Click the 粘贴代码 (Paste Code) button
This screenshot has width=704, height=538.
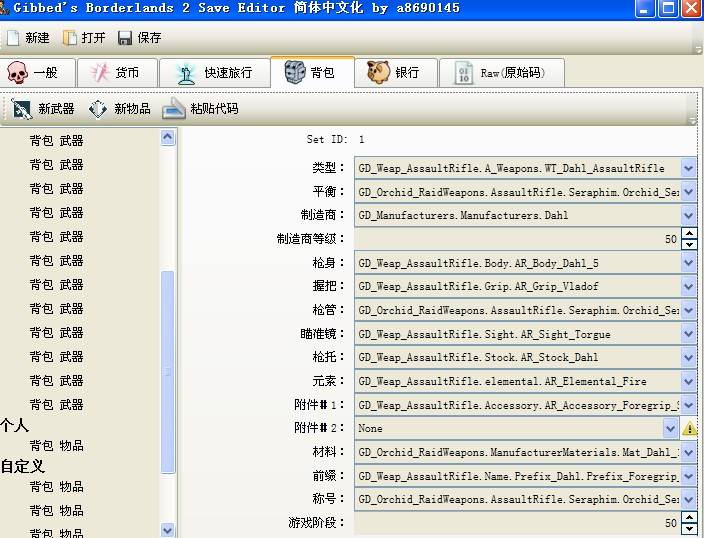(200, 109)
